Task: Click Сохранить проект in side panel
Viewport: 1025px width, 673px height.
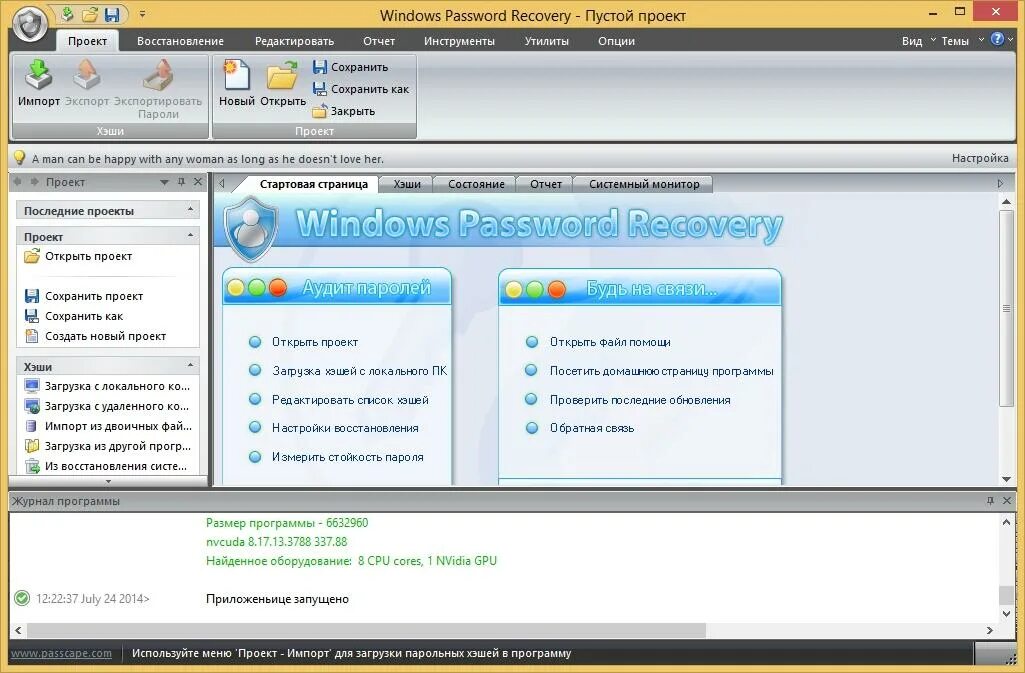Action: click(84, 296)
